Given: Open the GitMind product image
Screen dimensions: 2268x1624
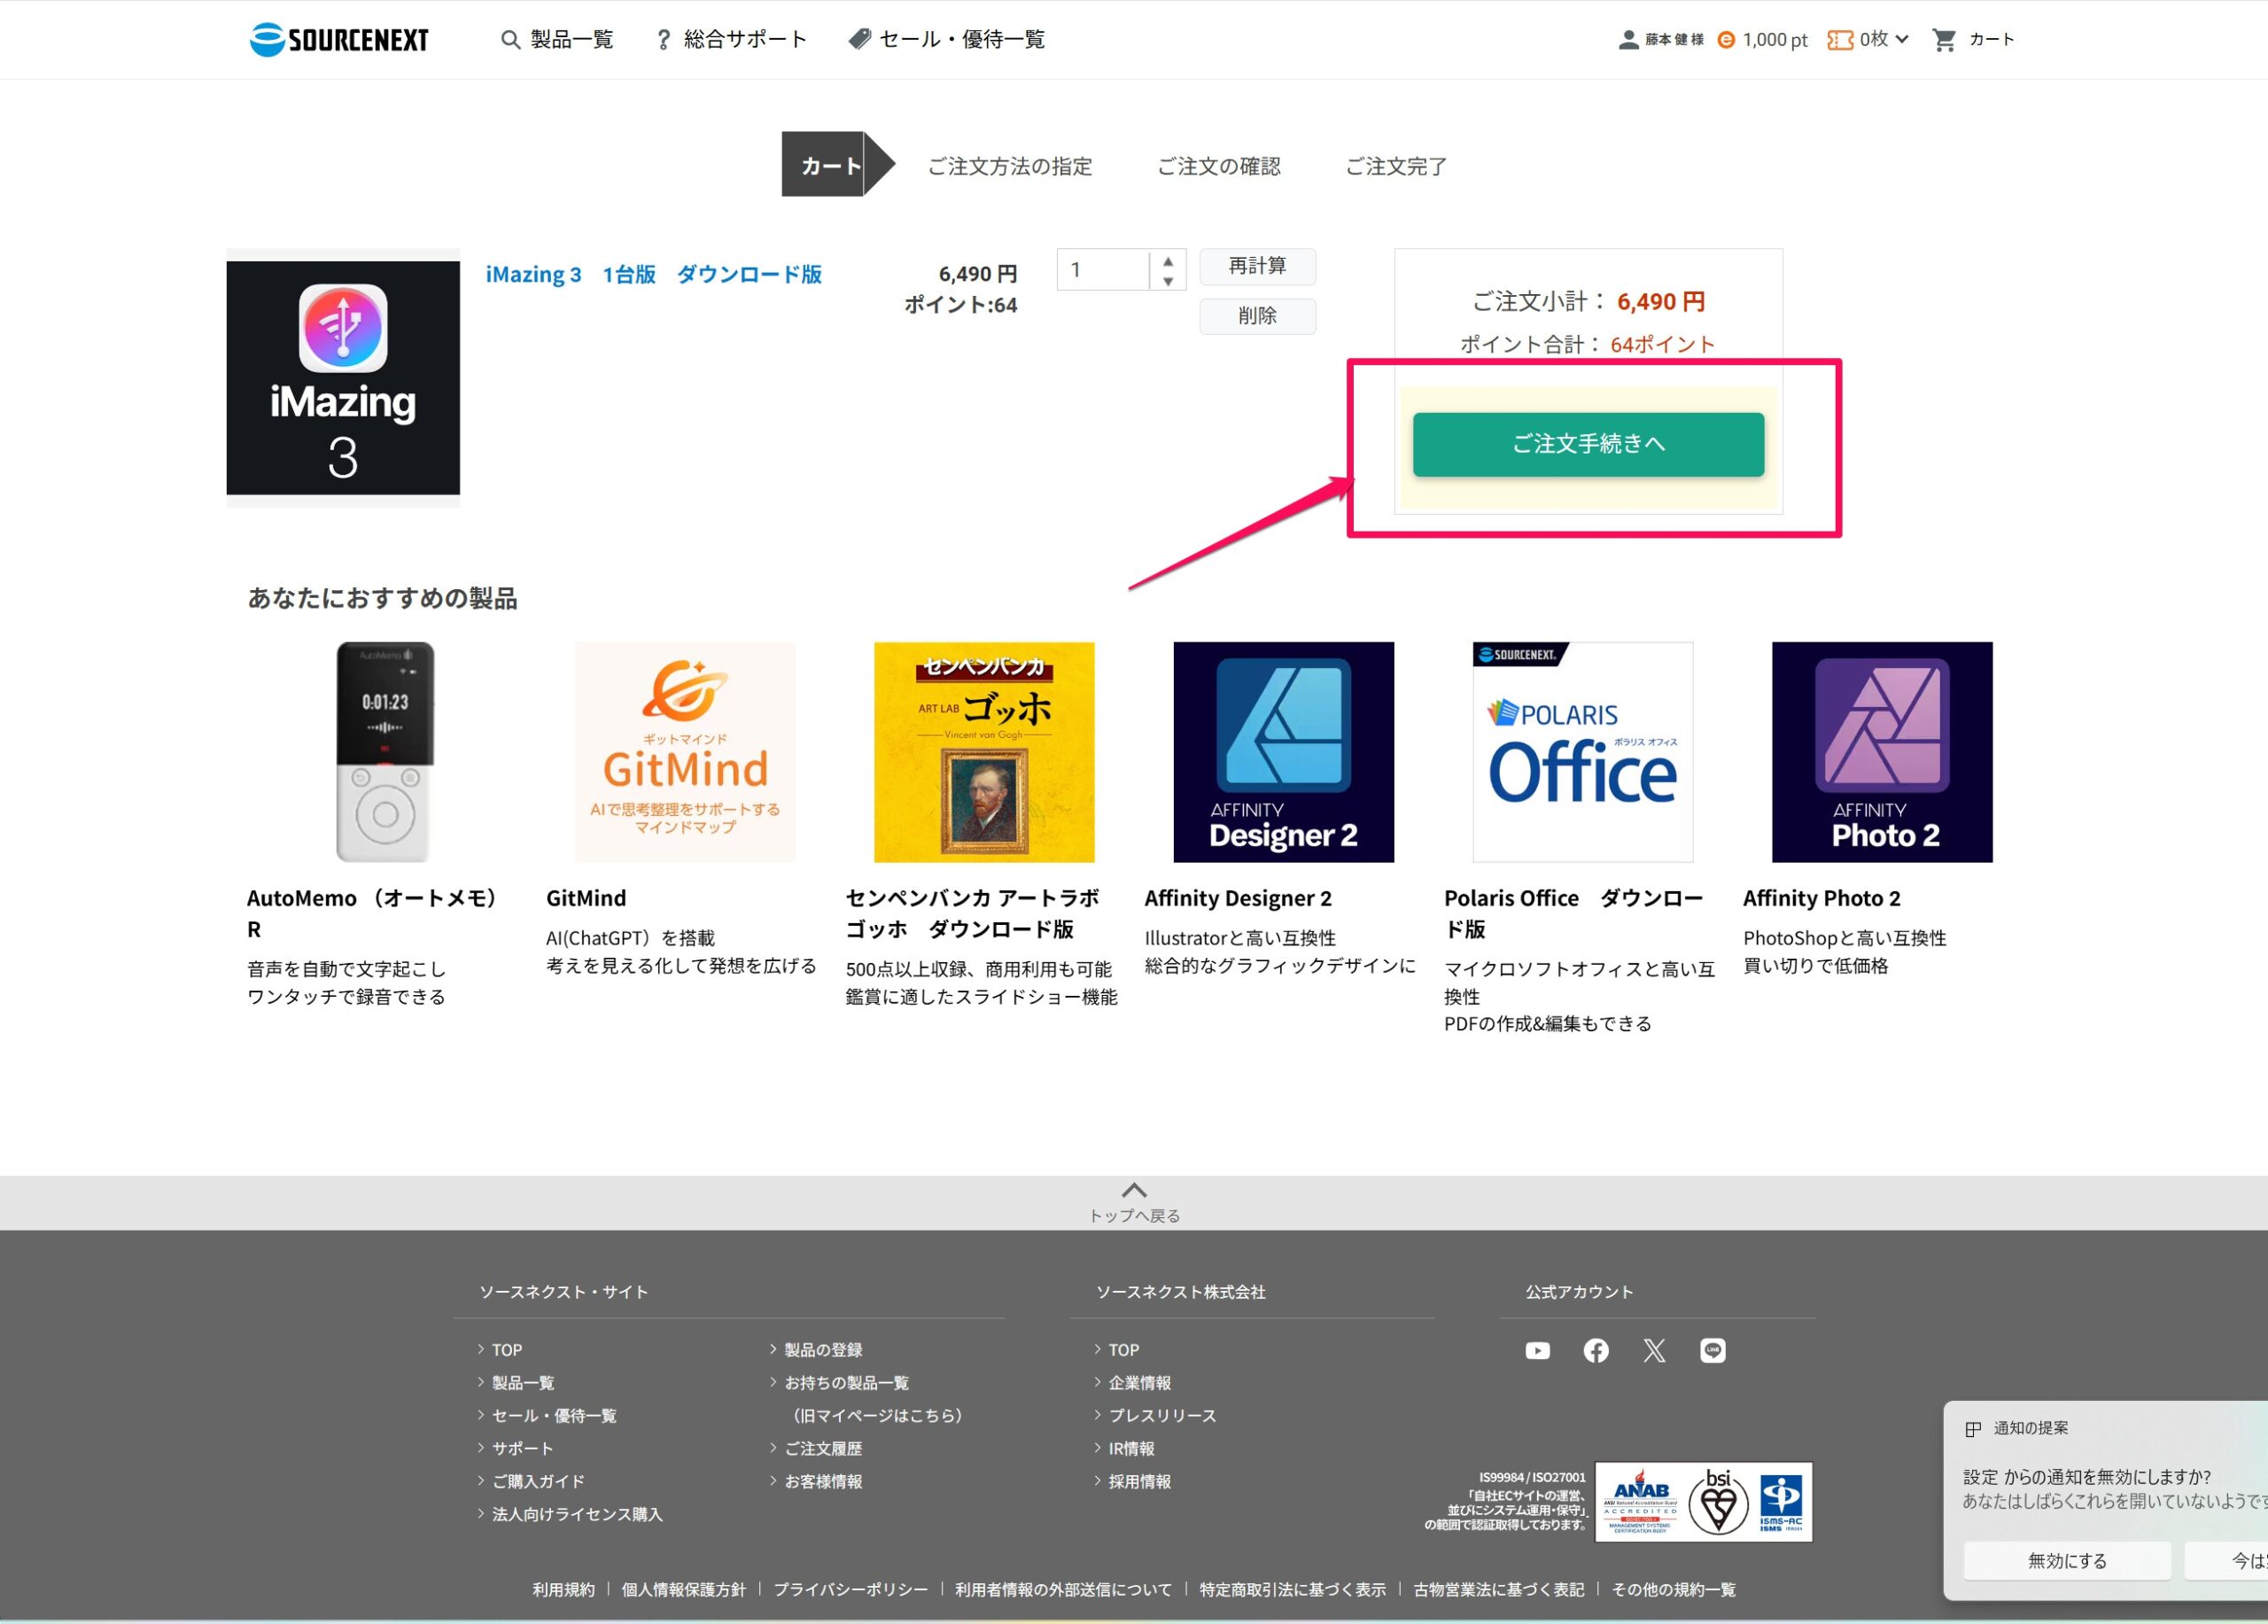Looking at the screenshot, I should click(x=685, y=752).
